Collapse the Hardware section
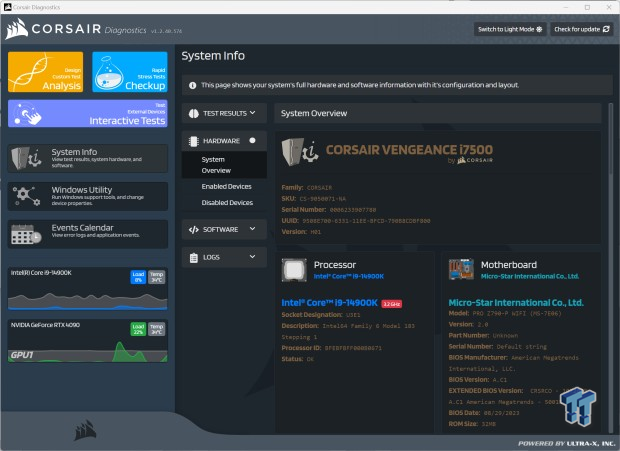Image resolution: width=620 pixels, height=451 pixels. point(224,141)
